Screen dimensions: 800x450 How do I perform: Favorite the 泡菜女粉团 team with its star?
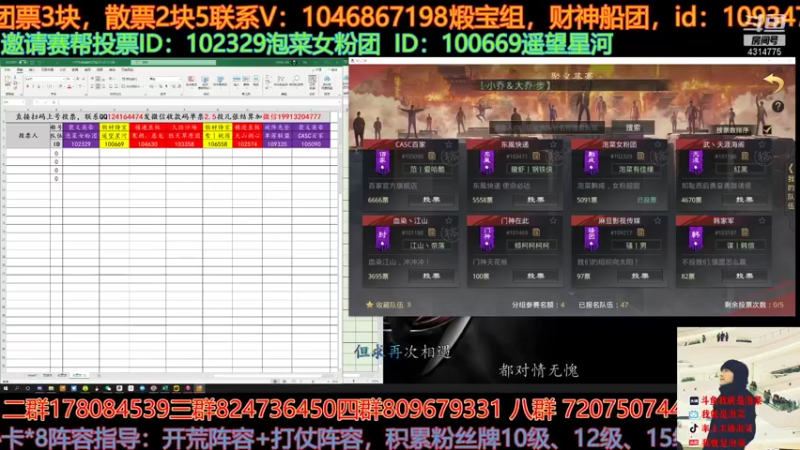point(658,145)
